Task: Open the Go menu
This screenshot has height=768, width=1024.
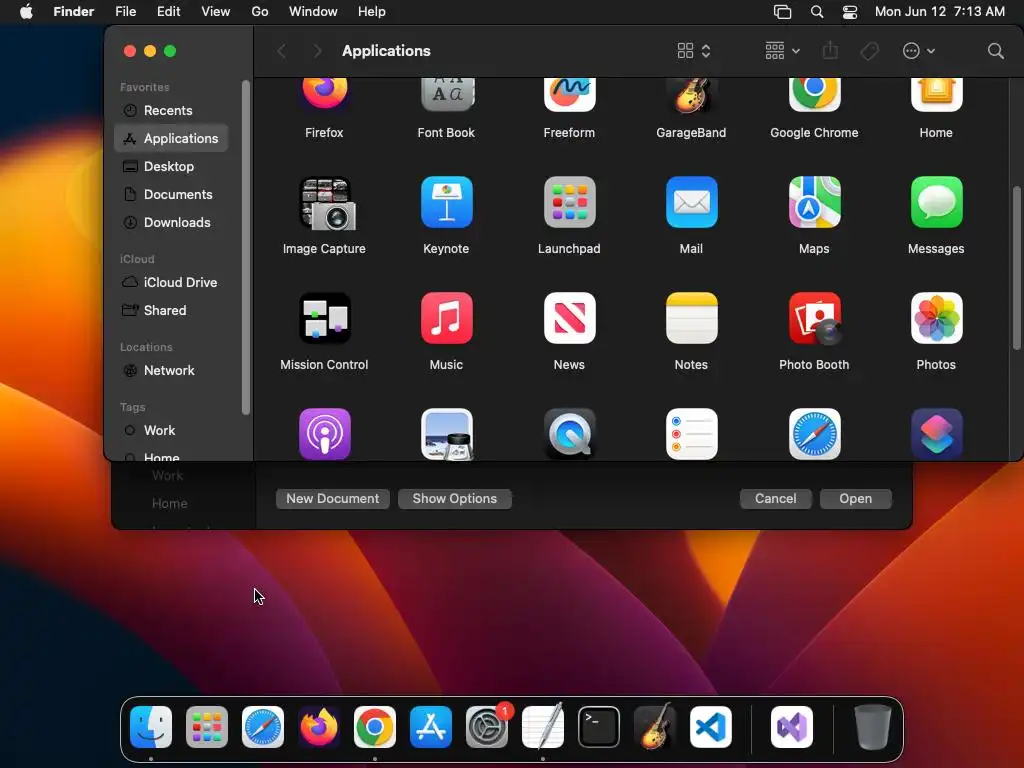Action: (260, 12)
